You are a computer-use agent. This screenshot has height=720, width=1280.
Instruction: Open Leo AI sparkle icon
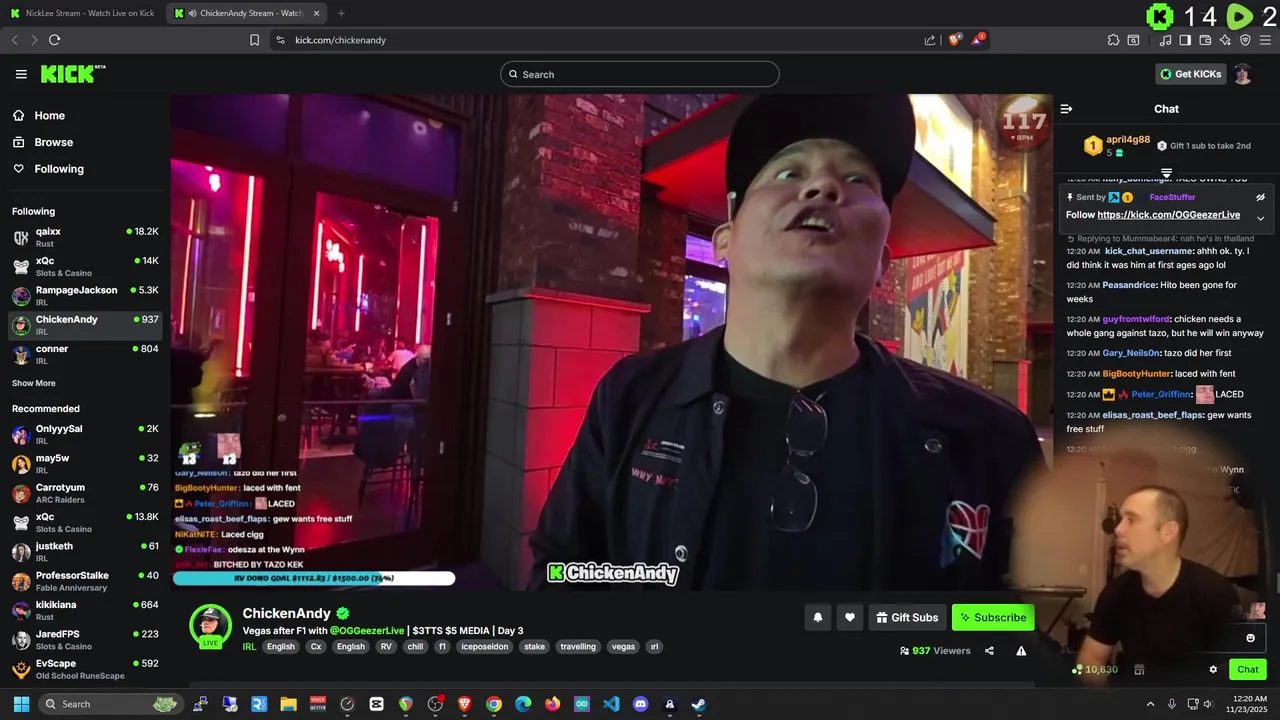coord(1225,40)
